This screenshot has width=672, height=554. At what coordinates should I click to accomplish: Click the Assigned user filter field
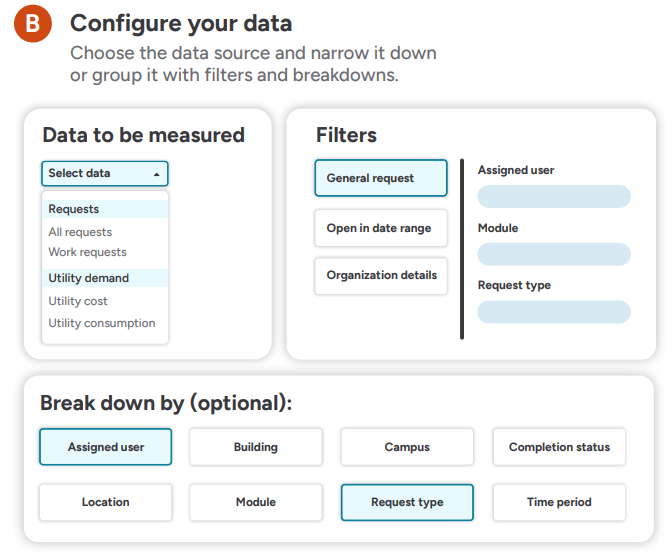point(554,197)
